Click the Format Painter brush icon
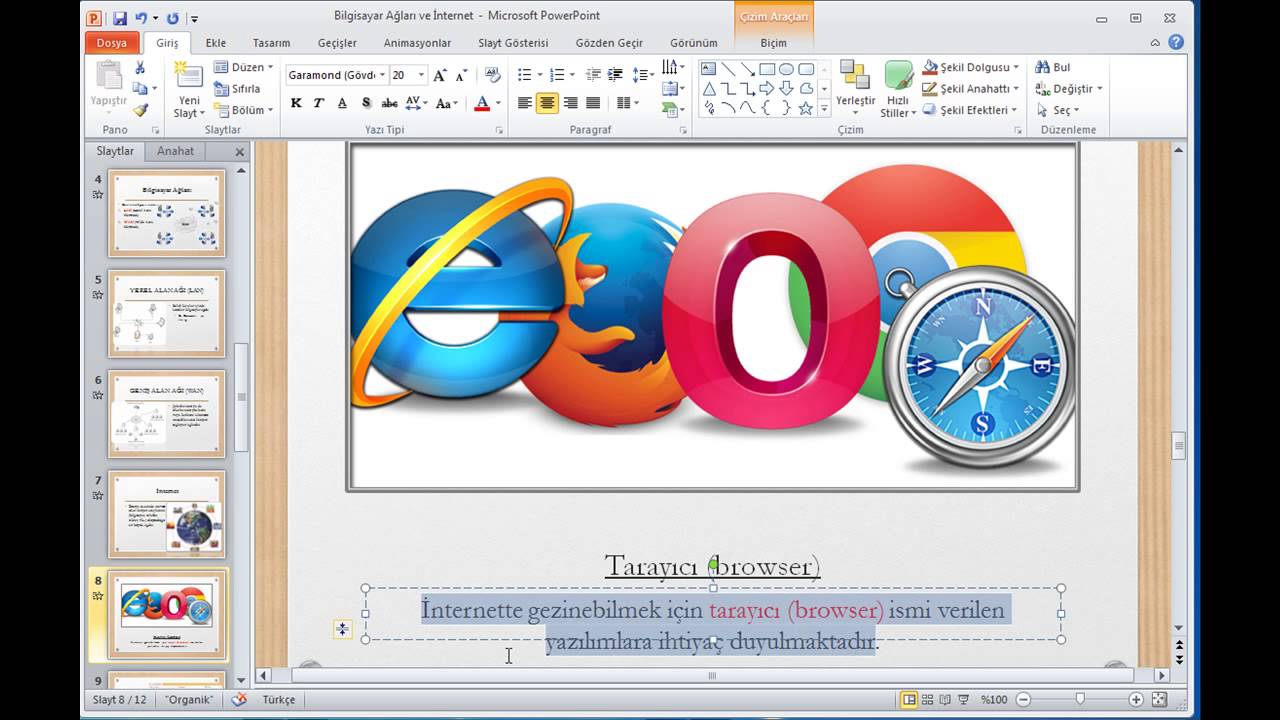The width and height of the screenshot is (1280, 720). [140, 110]
